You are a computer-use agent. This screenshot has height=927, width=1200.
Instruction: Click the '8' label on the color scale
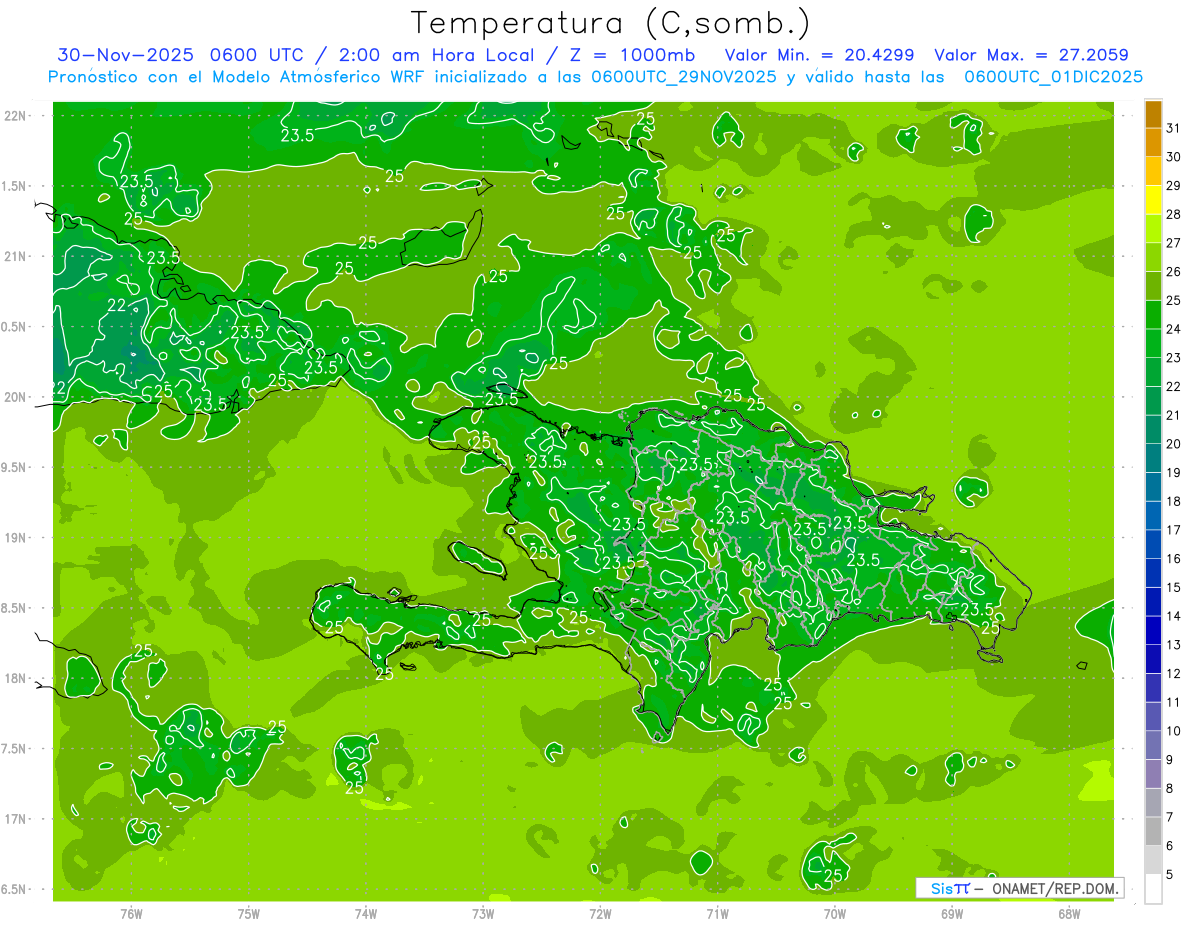tap(1170, 788)
